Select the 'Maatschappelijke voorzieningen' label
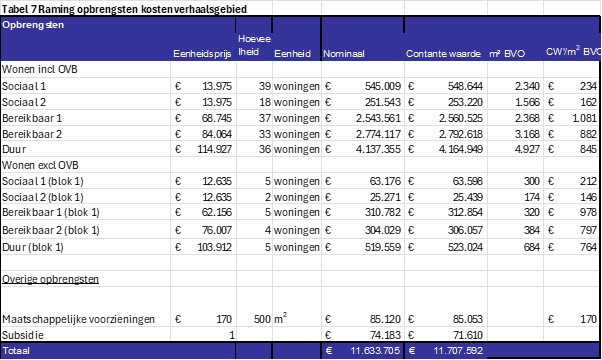The height and width of the screenshot is (360, 602). 78,319
